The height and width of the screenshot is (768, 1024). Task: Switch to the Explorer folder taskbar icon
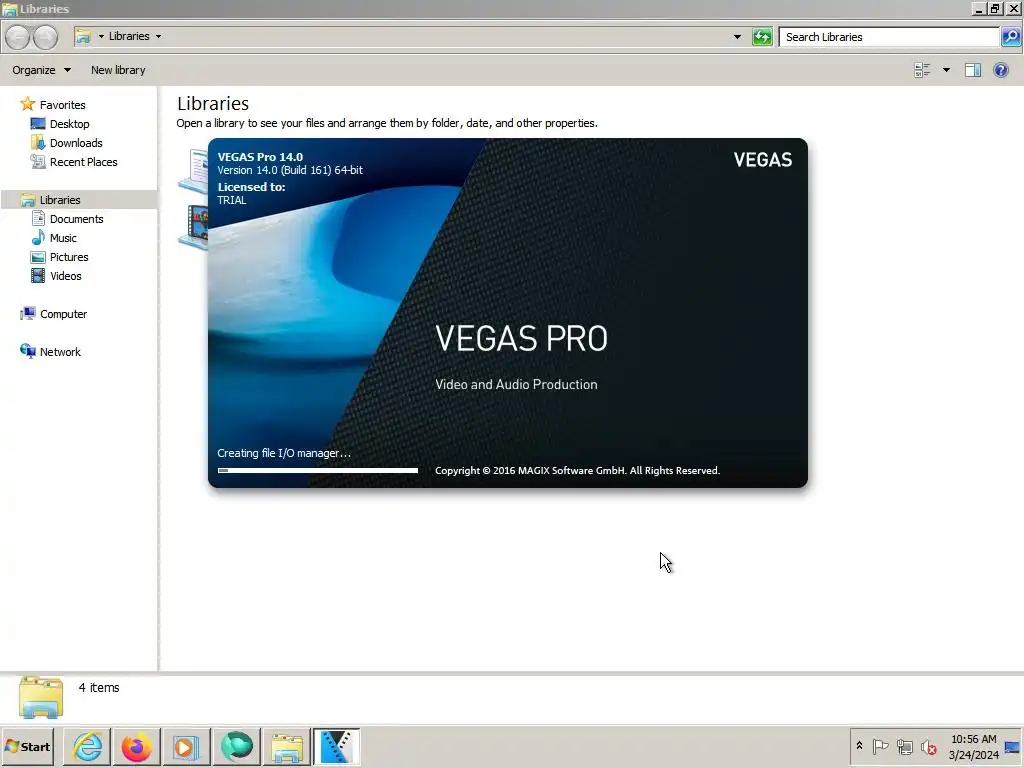(286, 746)
